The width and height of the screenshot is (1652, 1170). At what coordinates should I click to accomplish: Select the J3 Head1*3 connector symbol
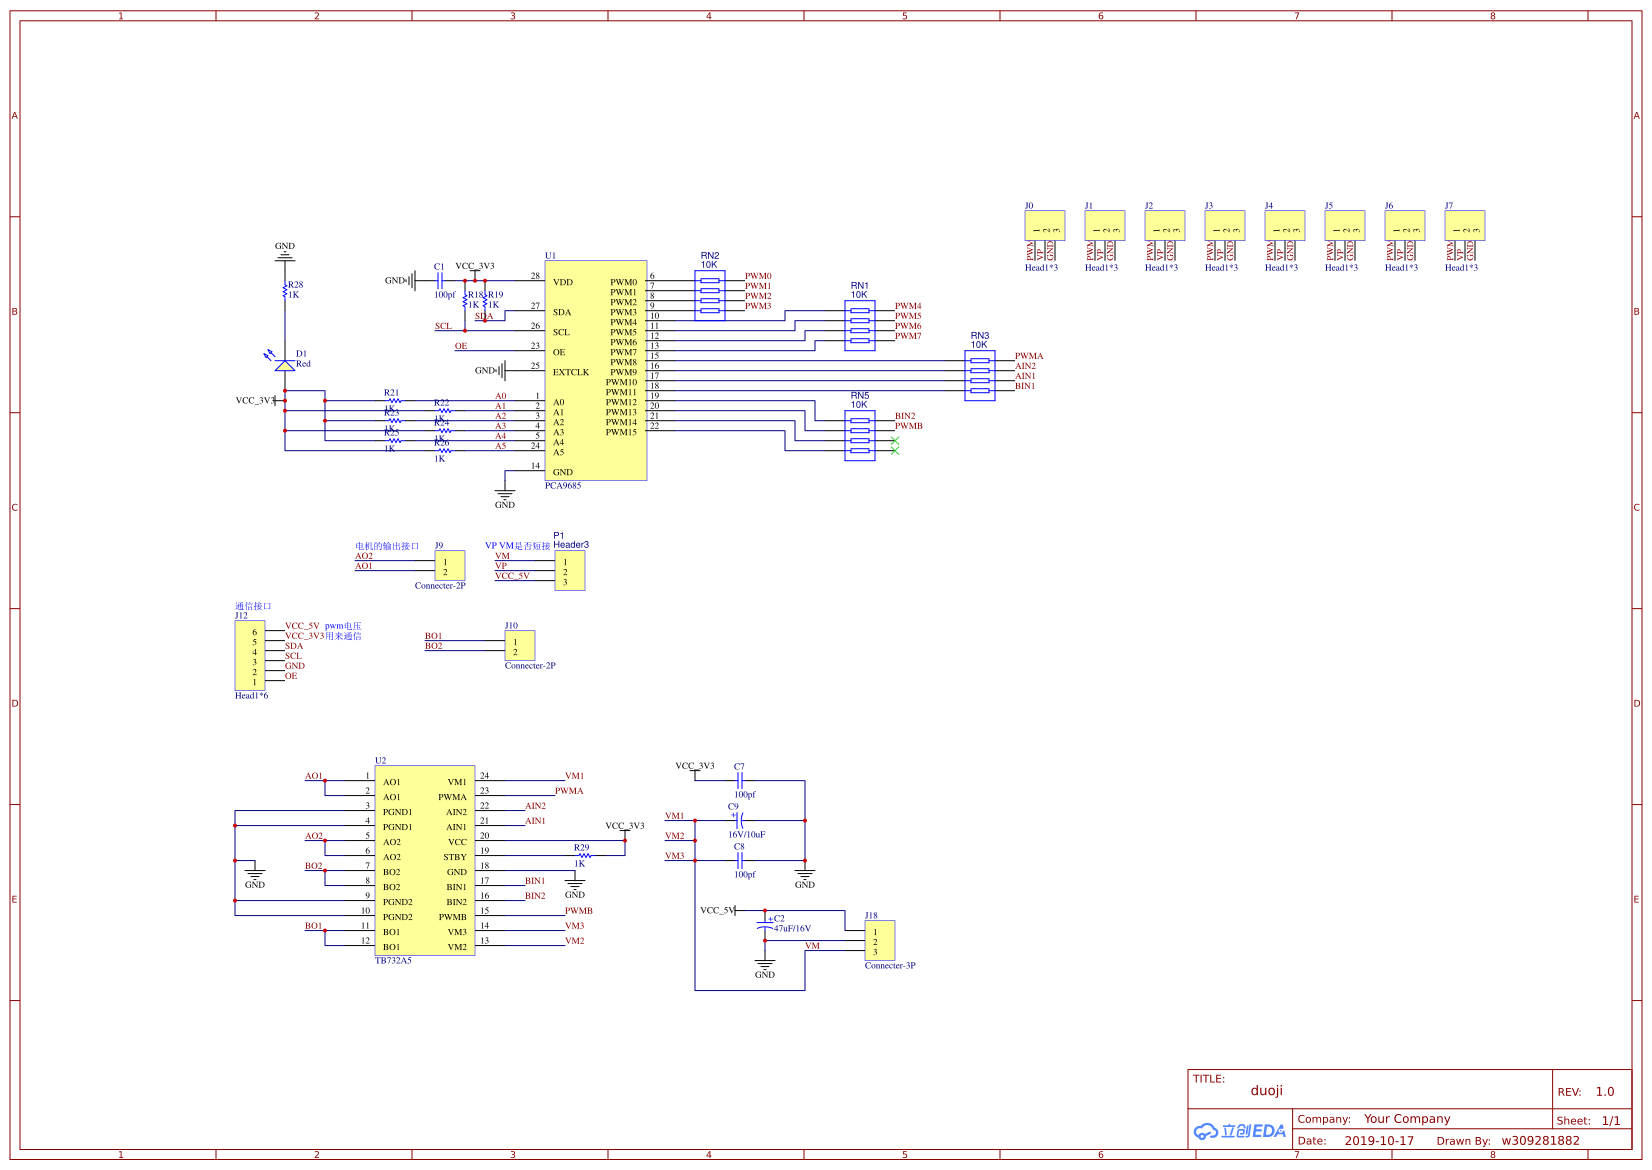coord(1224,226)
